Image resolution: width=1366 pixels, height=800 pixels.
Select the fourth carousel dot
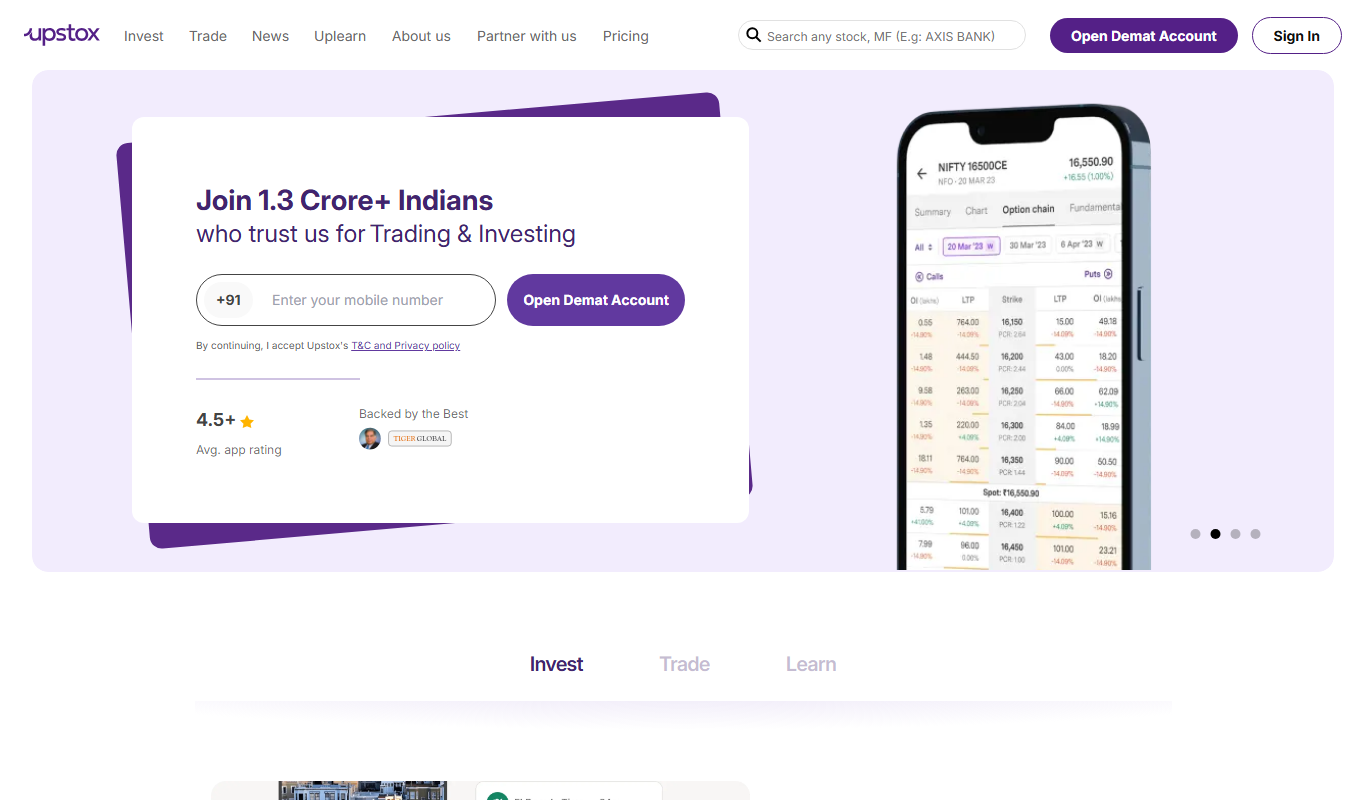pyautogui.click(x=1255, y=534)
